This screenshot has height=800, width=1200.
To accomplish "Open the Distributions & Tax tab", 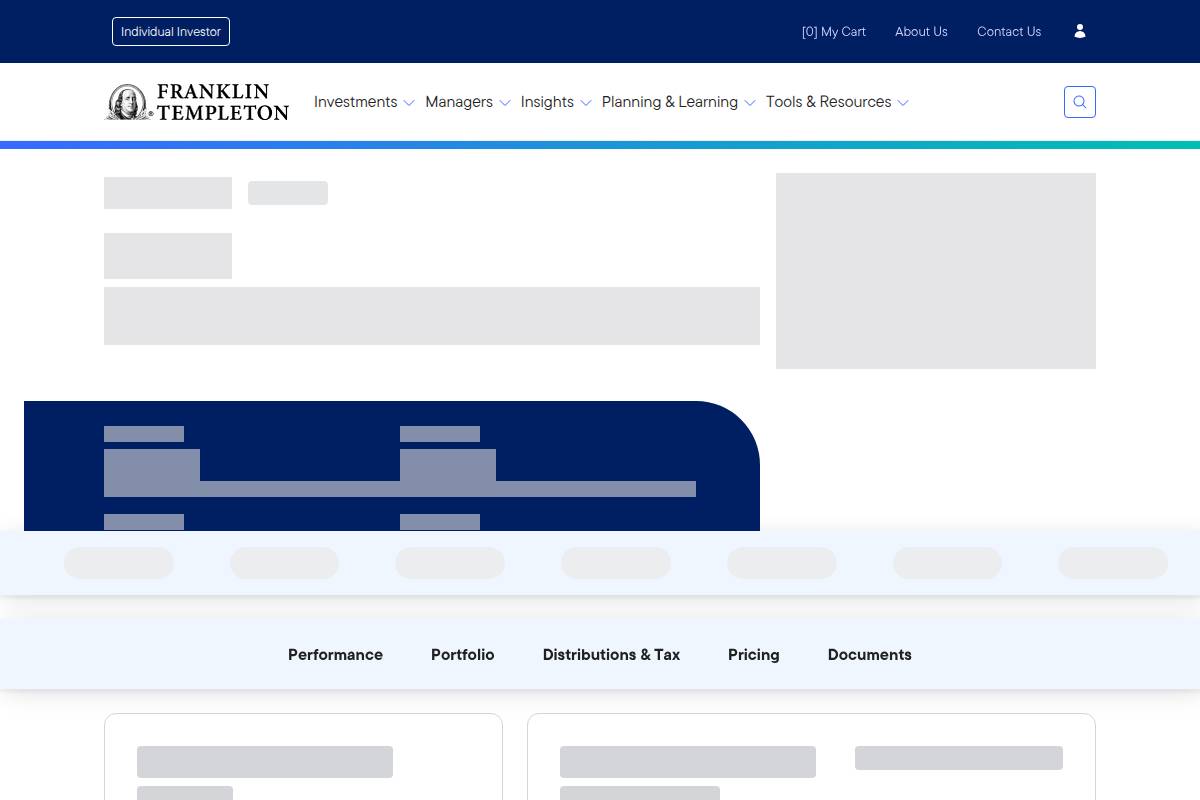I will pyautogui.click(x=611, y=654).
